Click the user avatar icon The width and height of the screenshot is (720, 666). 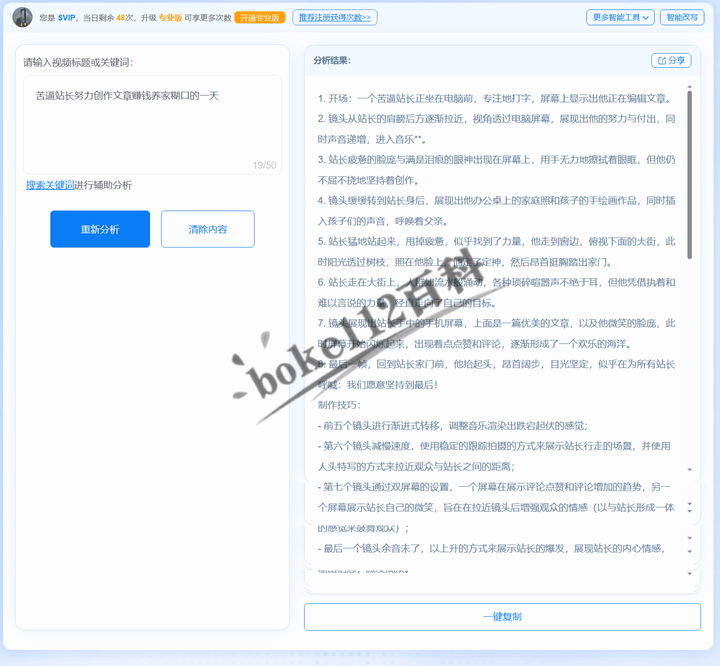click(x=22, y=17)
